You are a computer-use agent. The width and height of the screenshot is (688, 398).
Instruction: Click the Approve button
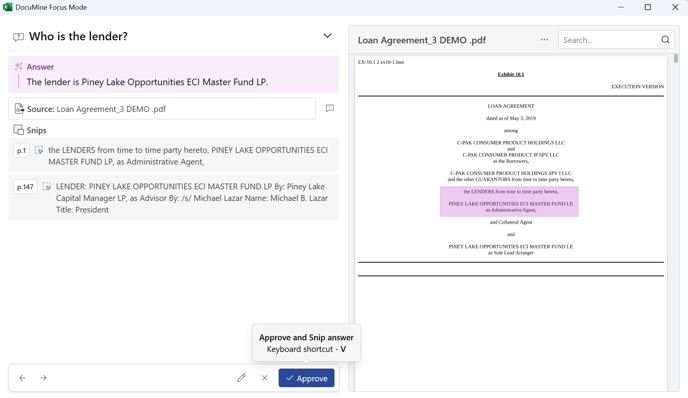[x=306, y=378]
